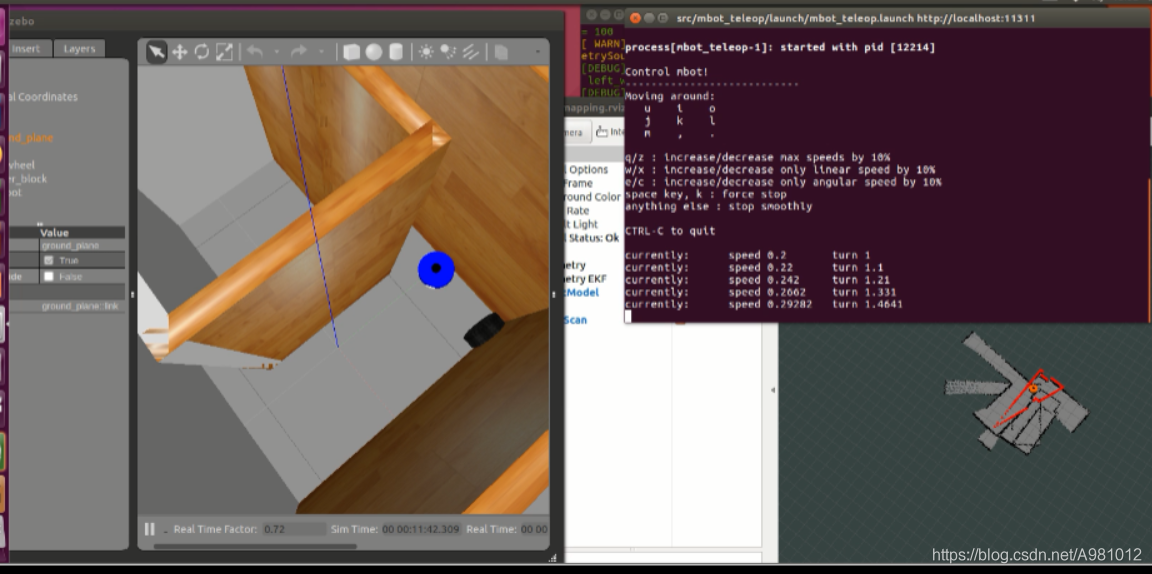Switch to the Insert tab in Gazebo
Screen dimensions: 1152x574
26,49
